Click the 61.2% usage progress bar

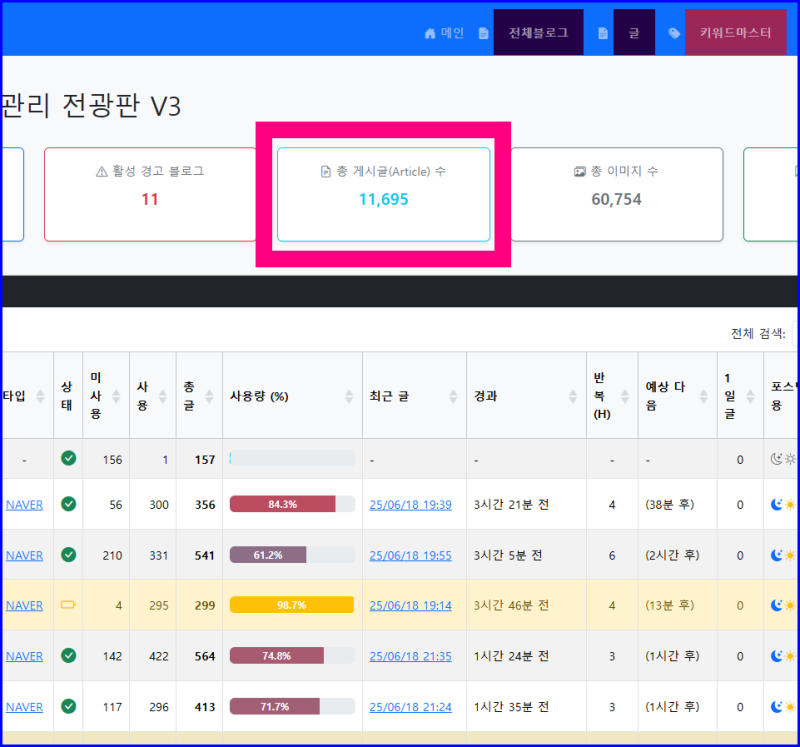point(292,555)
